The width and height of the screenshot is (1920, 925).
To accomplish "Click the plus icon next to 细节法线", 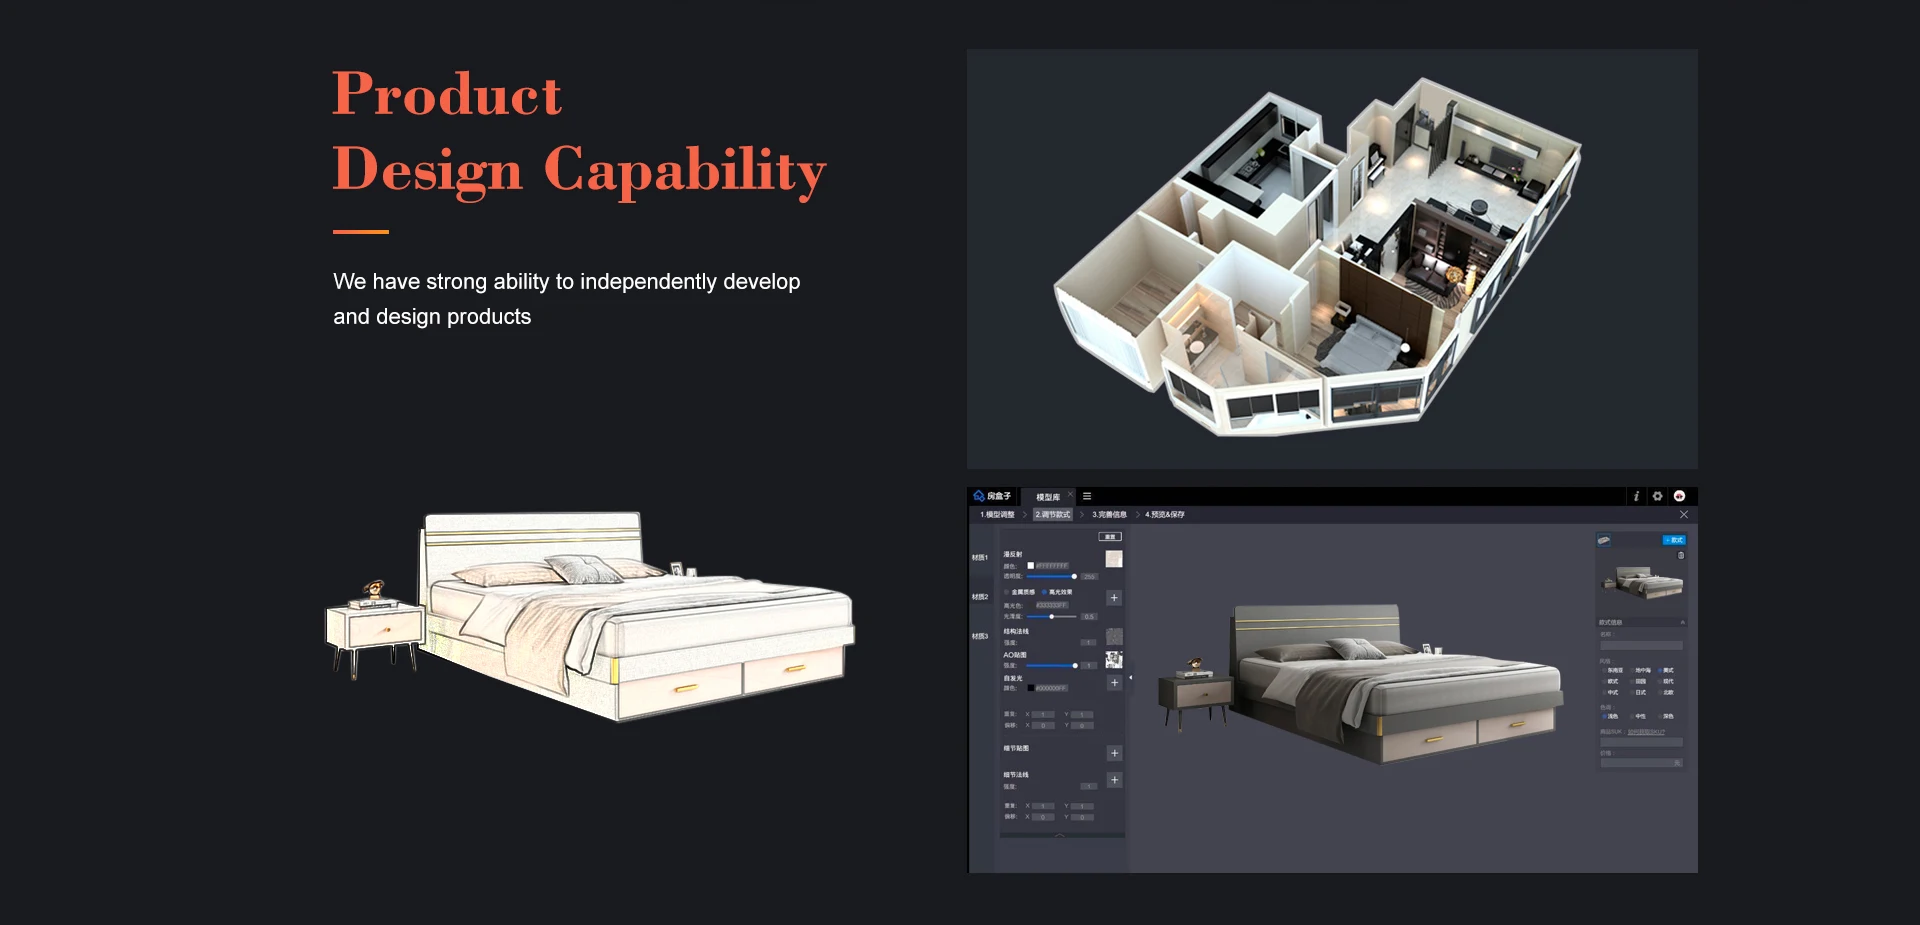I will [x=1114, y=780].
